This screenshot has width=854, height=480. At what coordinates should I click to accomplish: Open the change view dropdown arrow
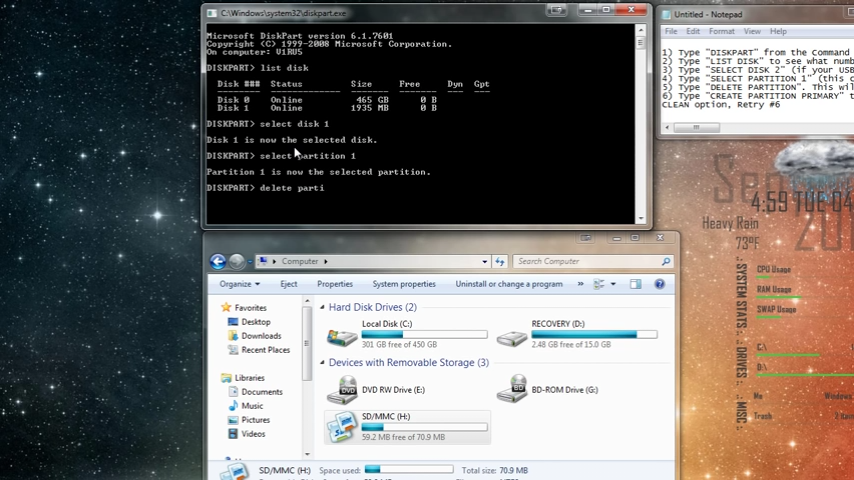tap(613, 284)
